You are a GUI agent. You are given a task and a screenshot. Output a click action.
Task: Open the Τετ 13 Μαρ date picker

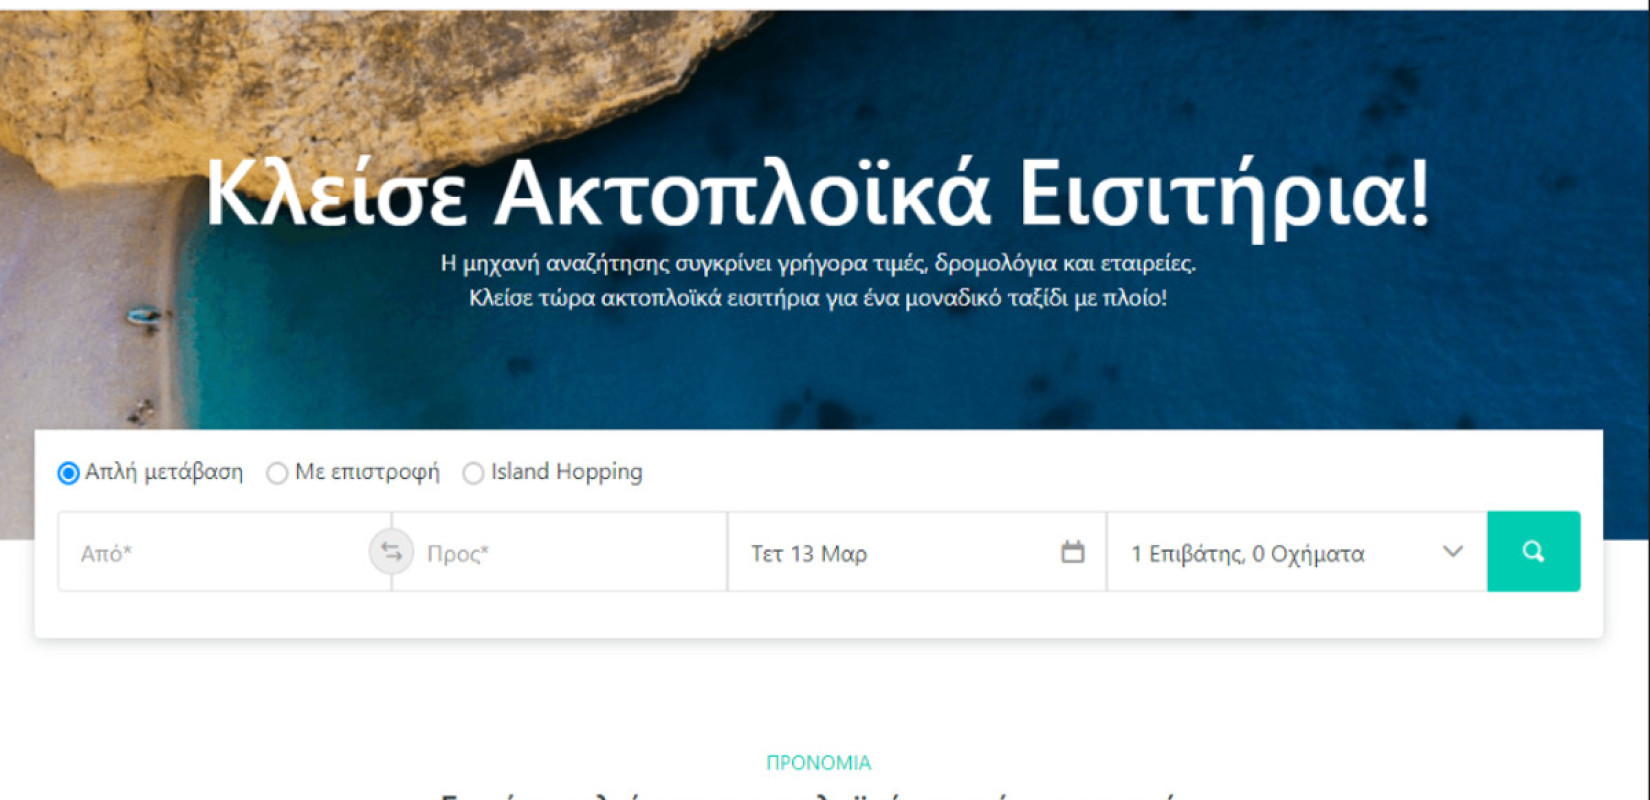click(x=917, y=552)
